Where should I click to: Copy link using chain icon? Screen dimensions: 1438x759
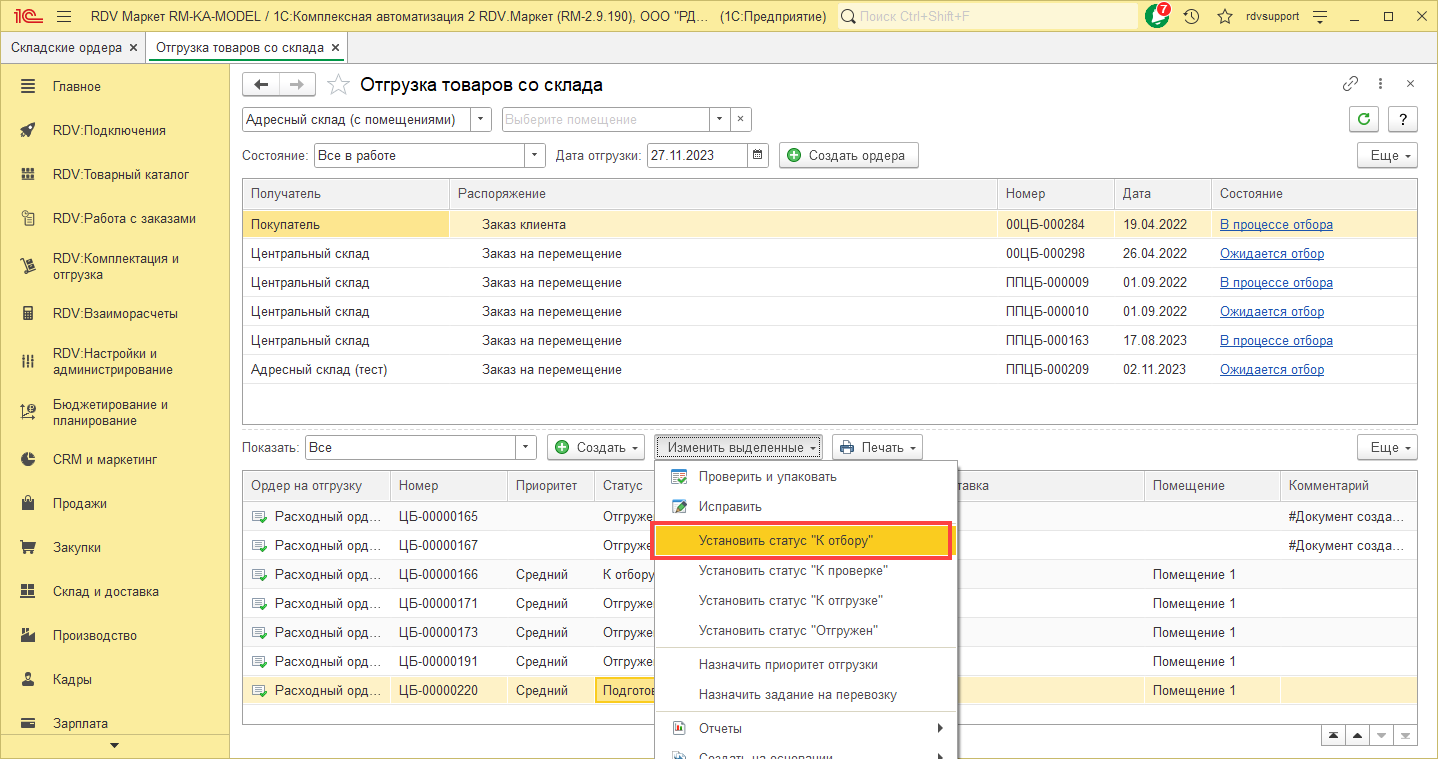pyautogui.click(x=1350, y=84)
